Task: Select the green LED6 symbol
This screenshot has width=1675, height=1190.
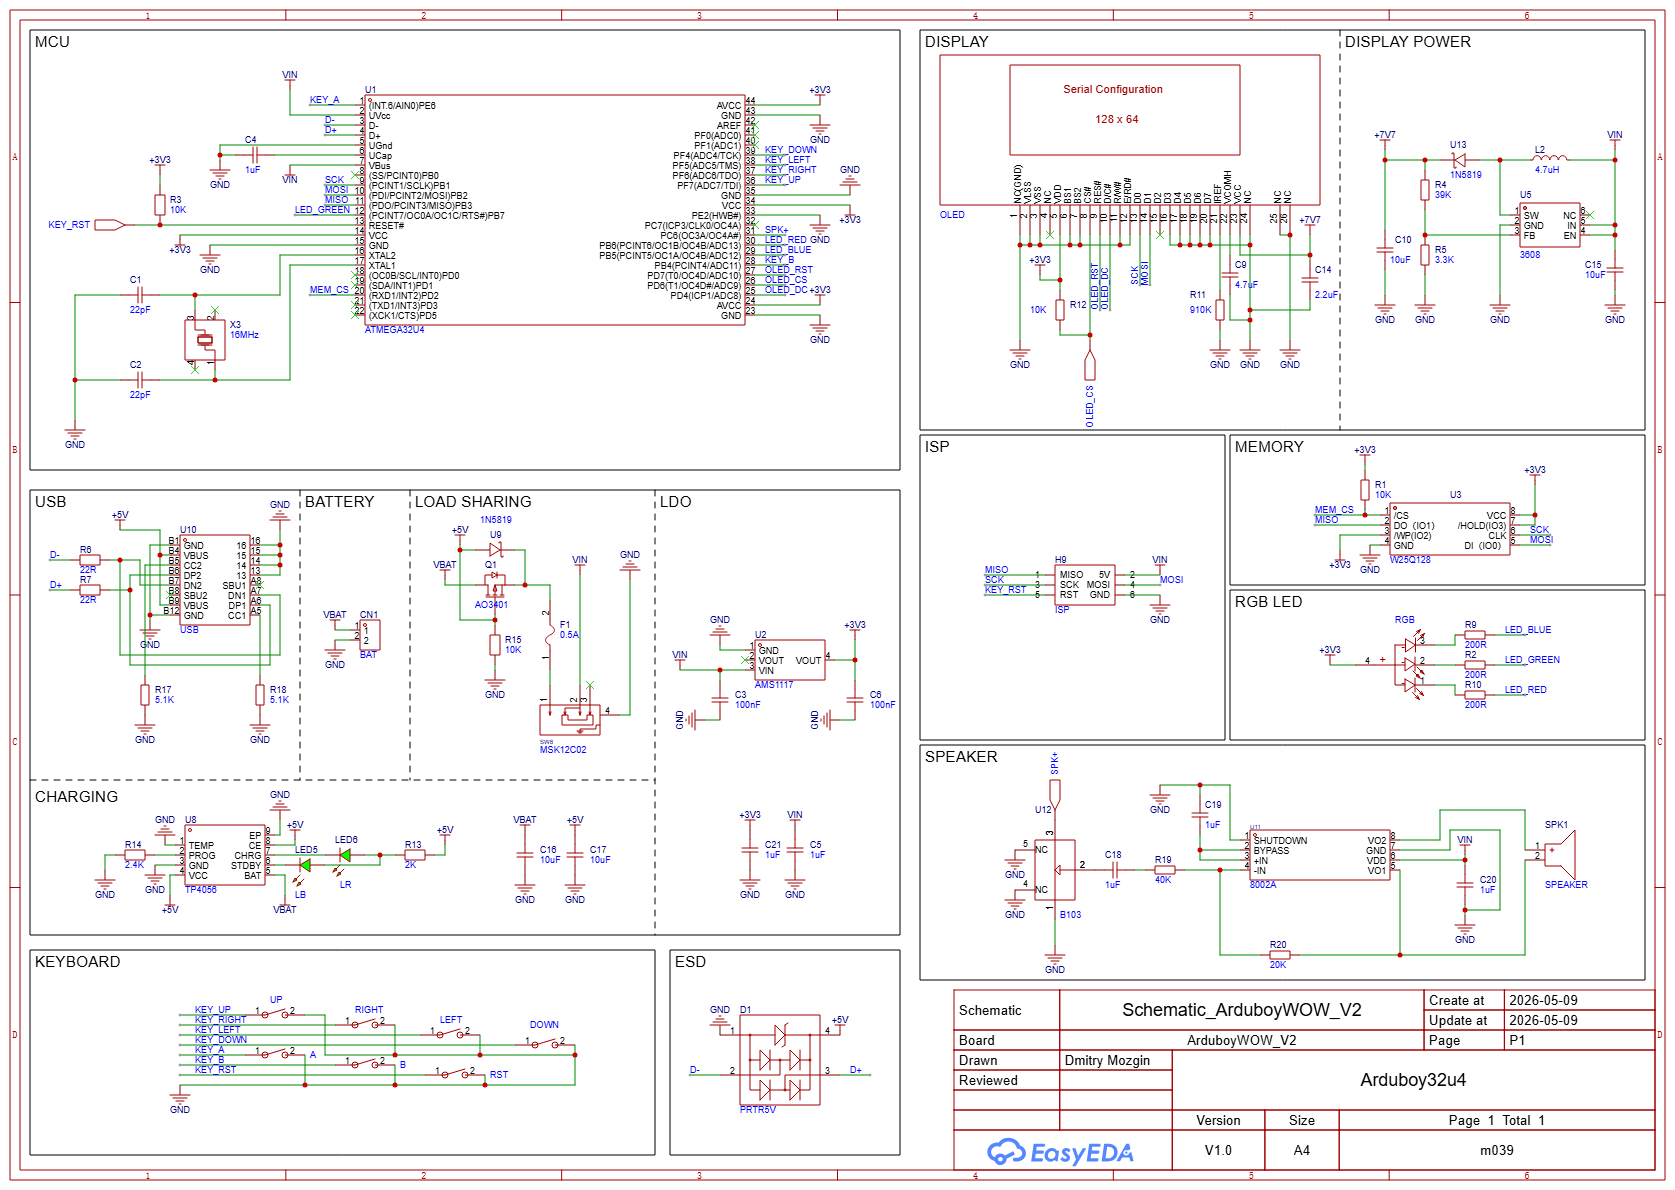Action: pos(345,855)
